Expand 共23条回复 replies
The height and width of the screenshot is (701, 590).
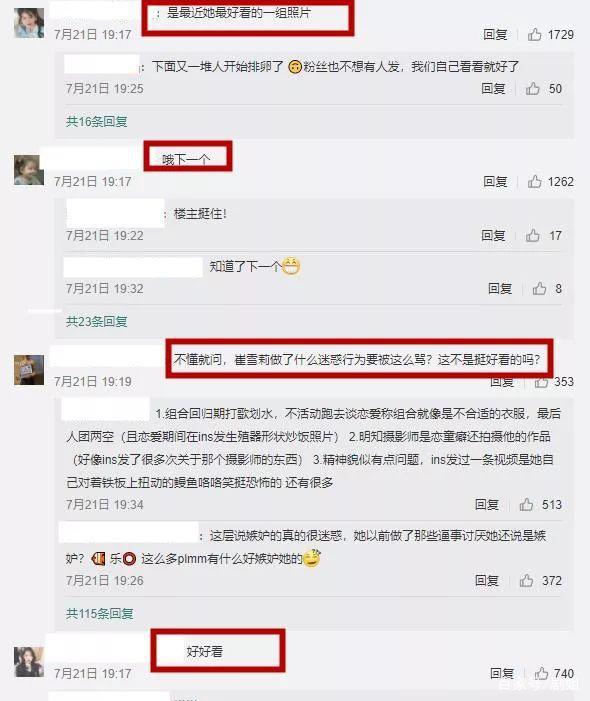[97, 321]
